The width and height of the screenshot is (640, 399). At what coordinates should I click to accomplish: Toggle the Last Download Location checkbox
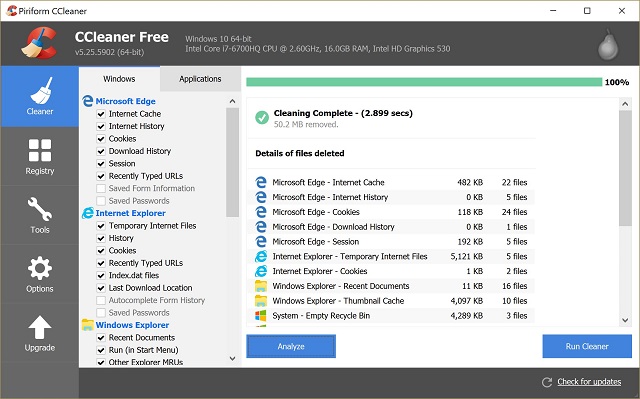[101, 288]
